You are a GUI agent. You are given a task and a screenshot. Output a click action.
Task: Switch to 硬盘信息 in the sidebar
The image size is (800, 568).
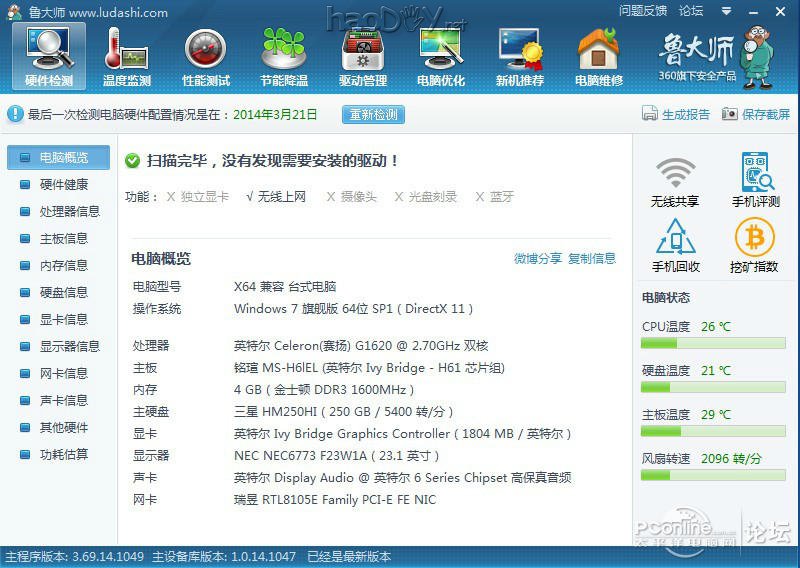(63, 293)
